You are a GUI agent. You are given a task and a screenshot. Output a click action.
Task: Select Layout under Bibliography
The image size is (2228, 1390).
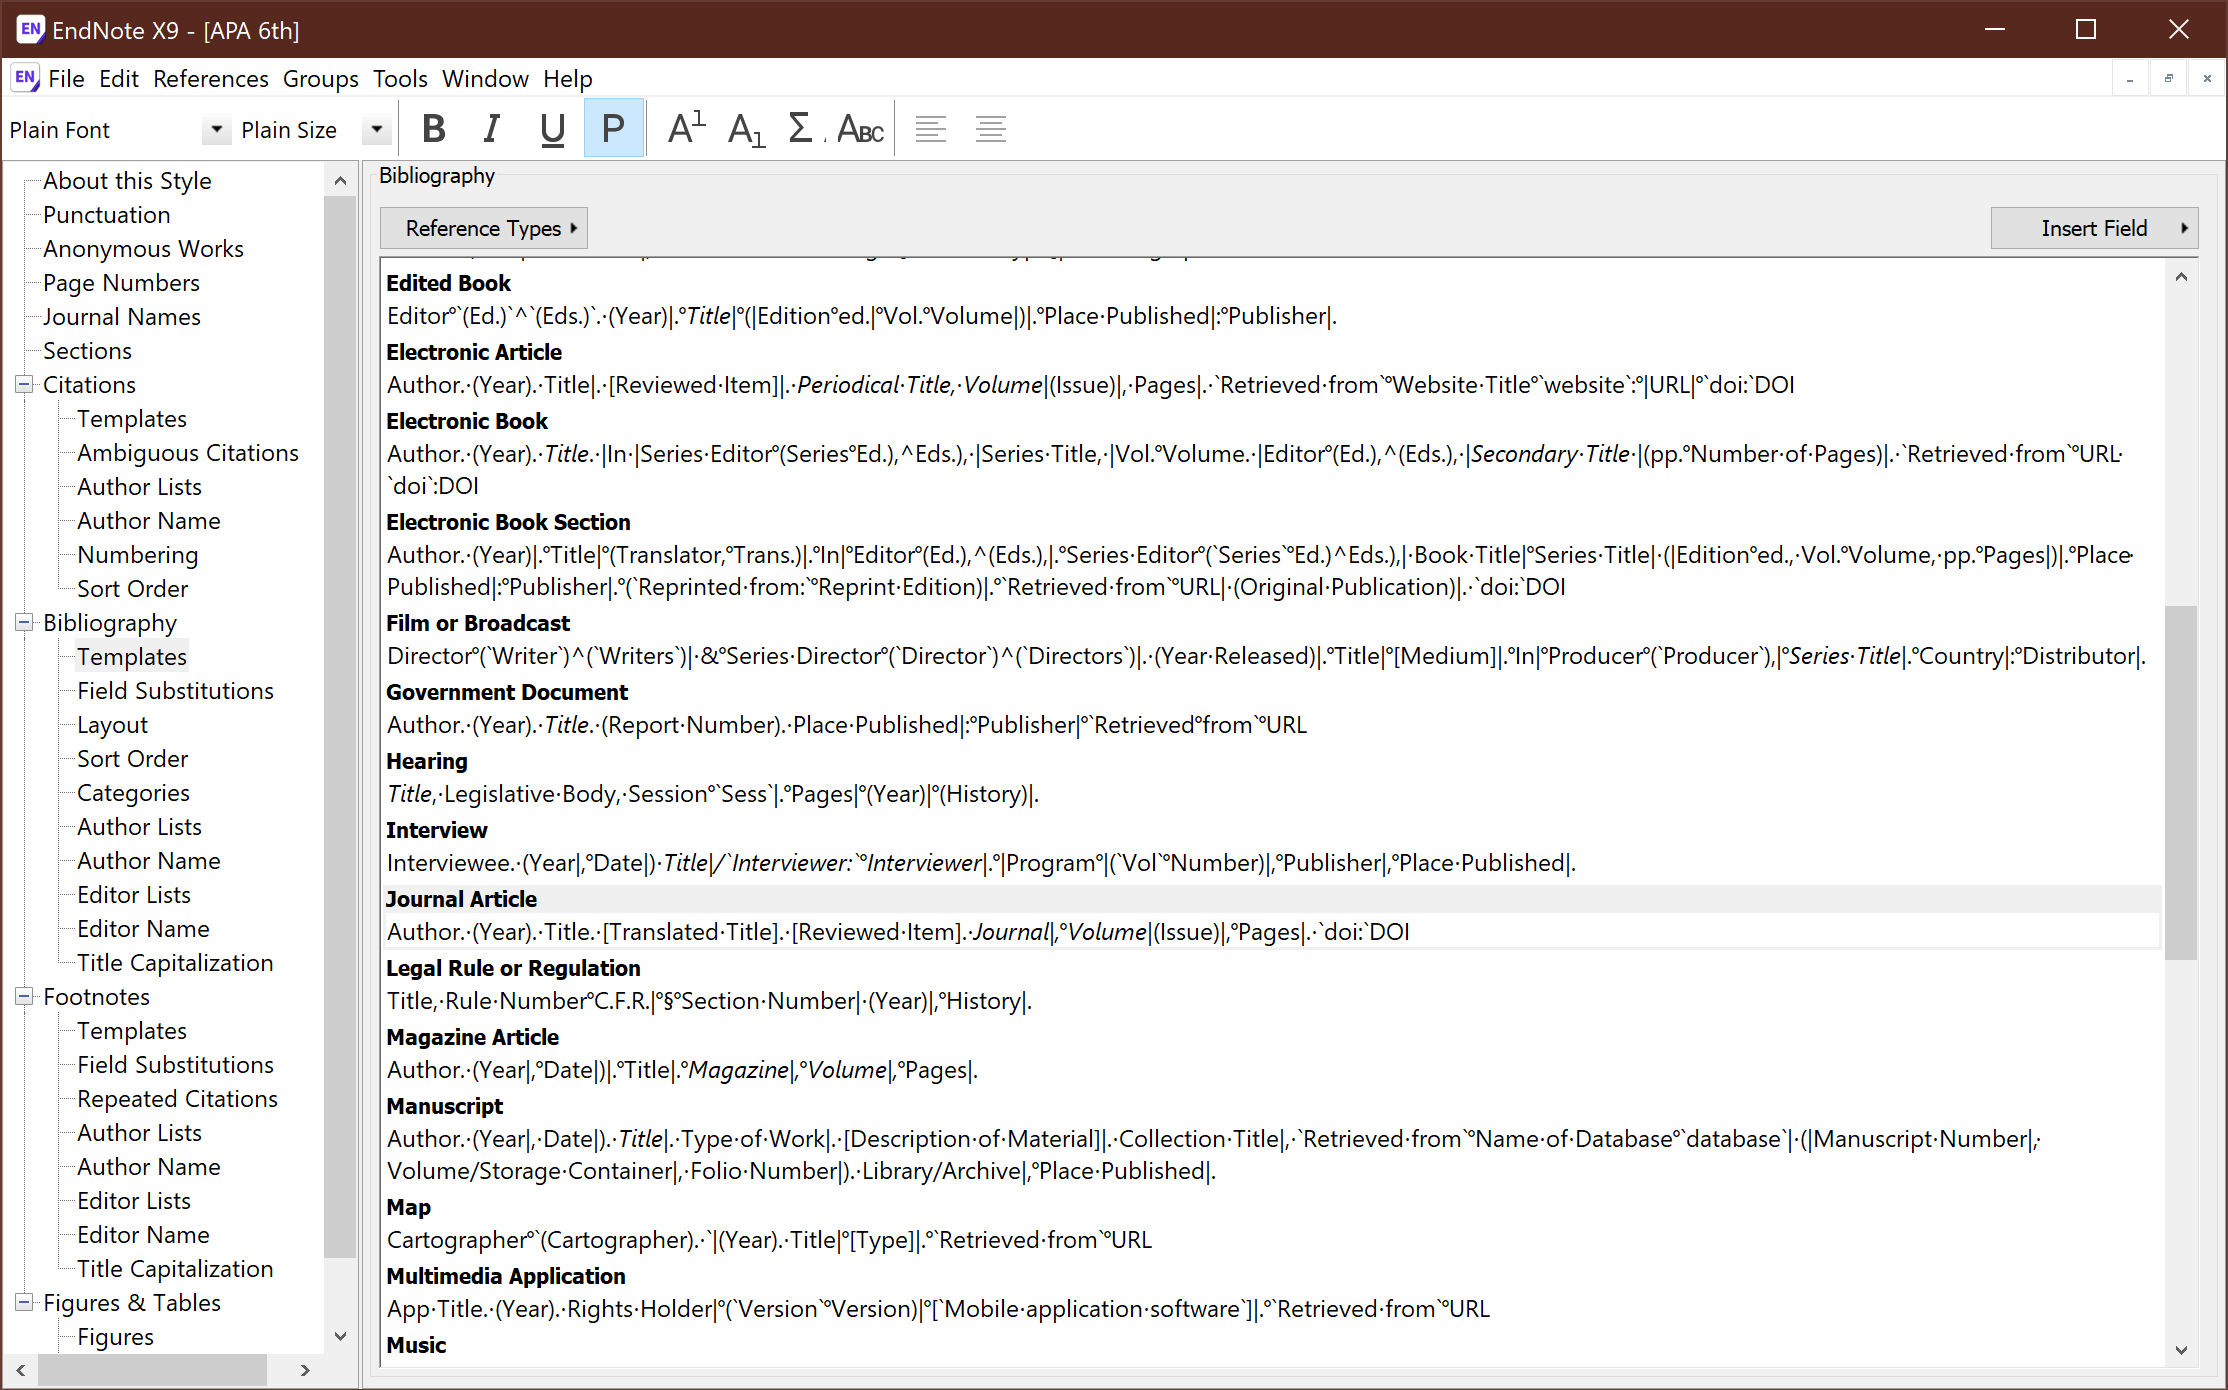click(x=112, y=725)
